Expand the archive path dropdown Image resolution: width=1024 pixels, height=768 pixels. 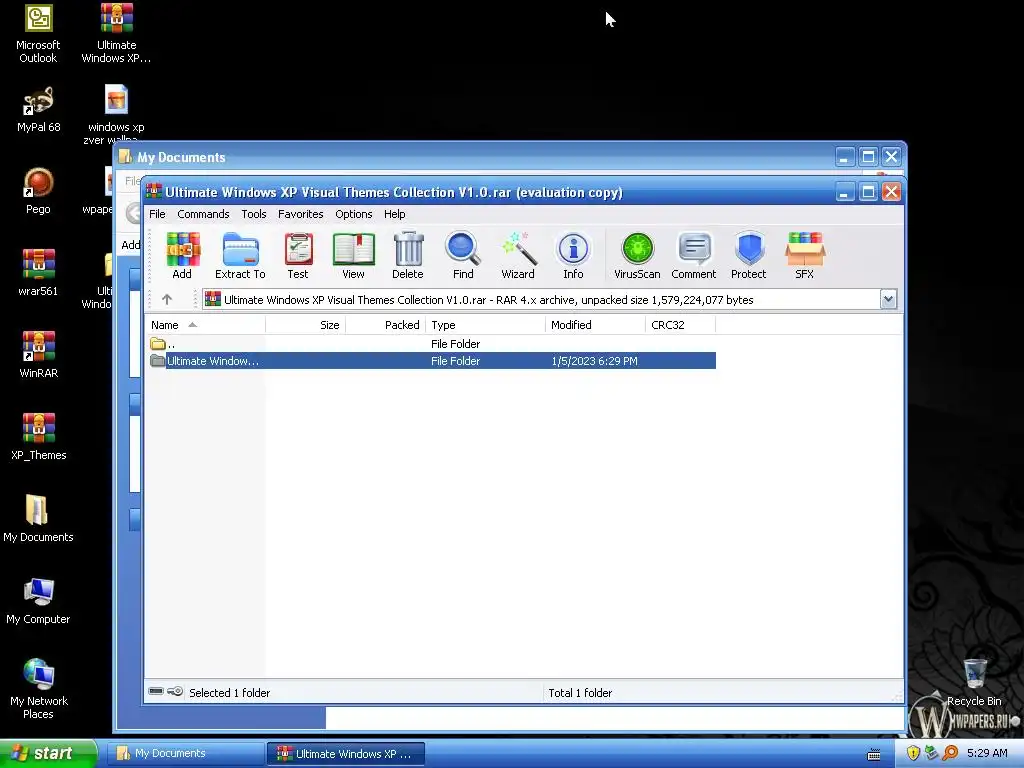[888, 300]
